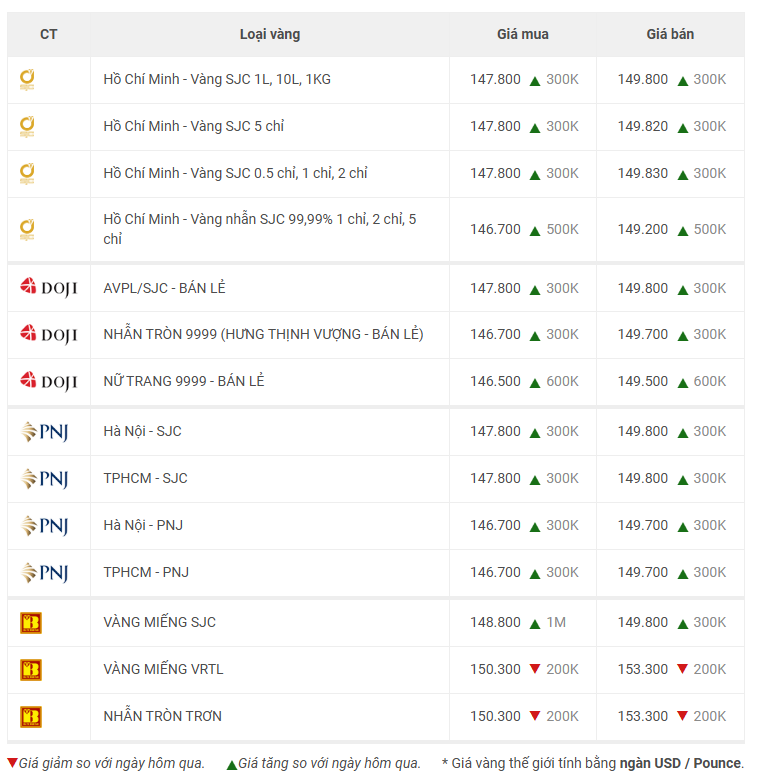This screenshot has width=759, height=784.
Task: Click the PNJ logo in the TPHCM - PNJ row
Action: pyautogui.click(x=44, y=573)
